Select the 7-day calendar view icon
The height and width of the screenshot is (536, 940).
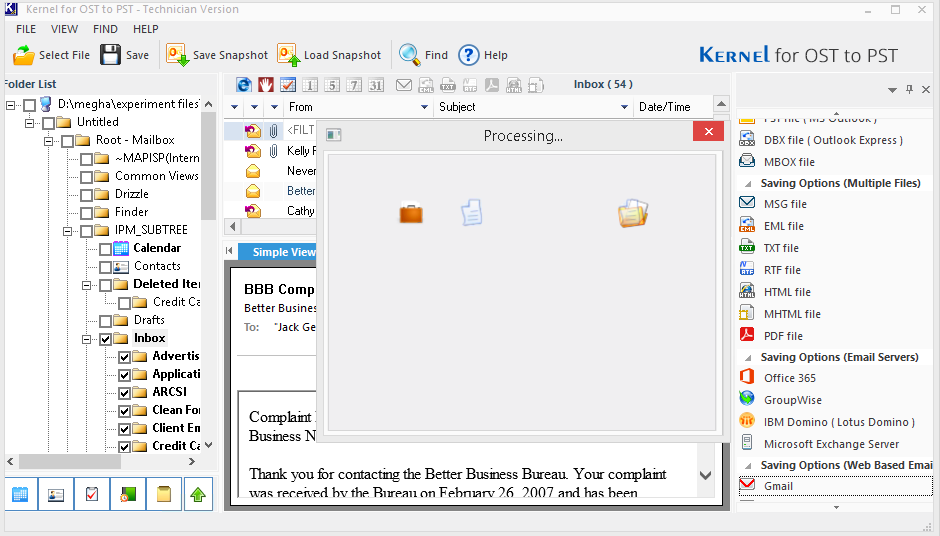354,85
